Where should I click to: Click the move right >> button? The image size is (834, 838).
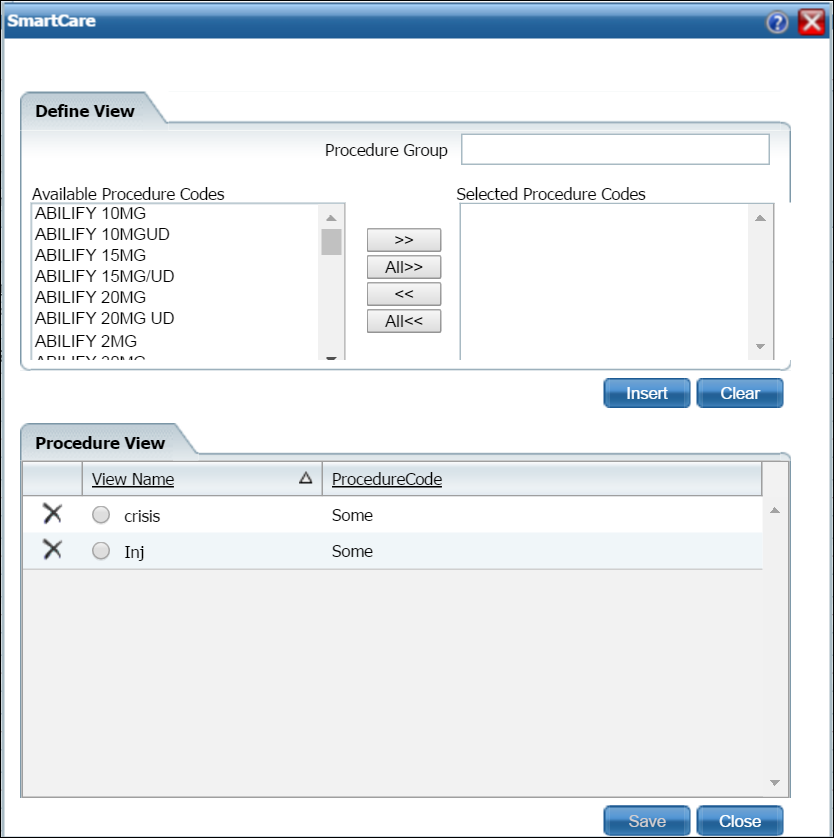tap(404, 240)
